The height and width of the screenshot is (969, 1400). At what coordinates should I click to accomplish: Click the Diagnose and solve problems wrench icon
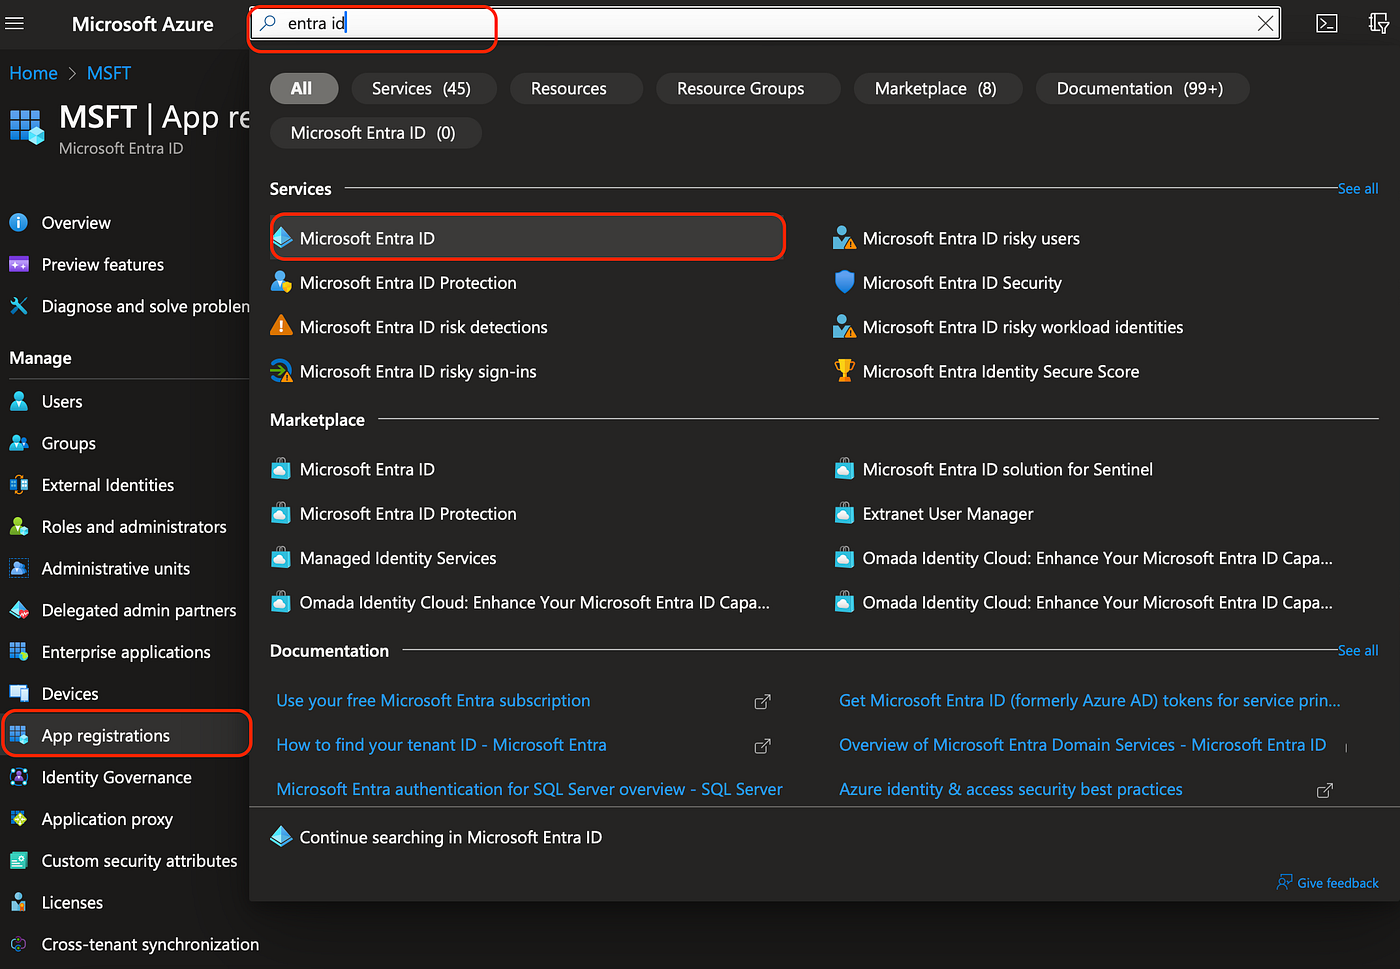[x=18, y=306]
